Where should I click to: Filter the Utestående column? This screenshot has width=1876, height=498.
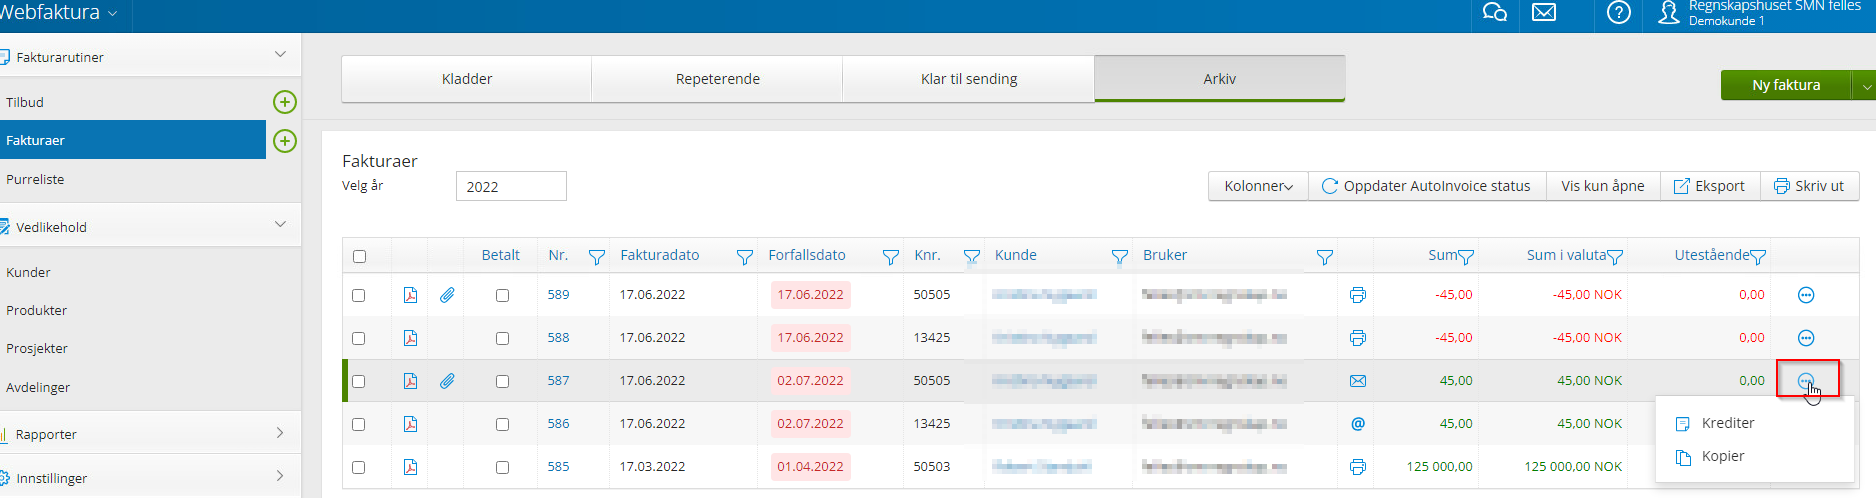1758,257
